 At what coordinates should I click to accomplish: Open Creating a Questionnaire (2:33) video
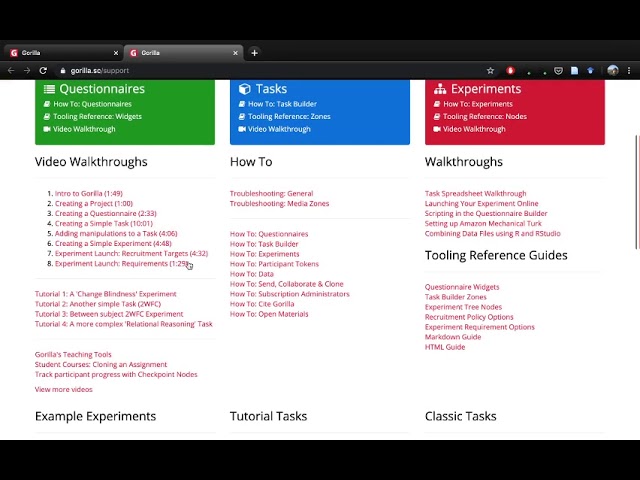point(106,213)
